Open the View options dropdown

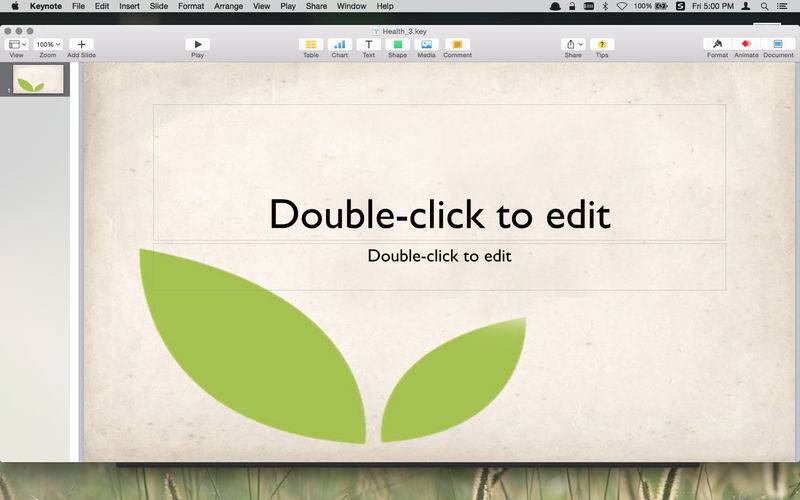[x=16, y=44]
